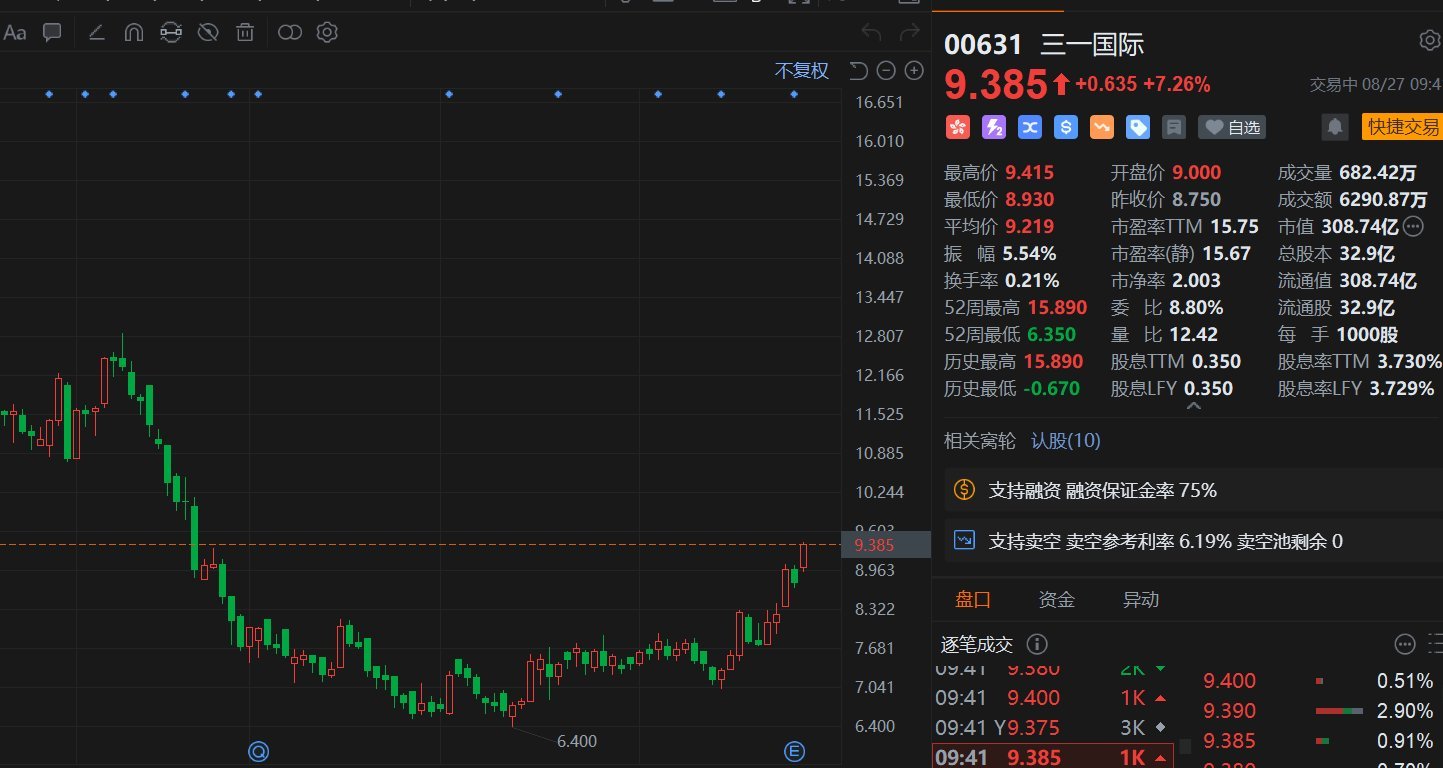Toggle 自选 watchlist heart button

pyautogui.click(x=1232, y=127)
